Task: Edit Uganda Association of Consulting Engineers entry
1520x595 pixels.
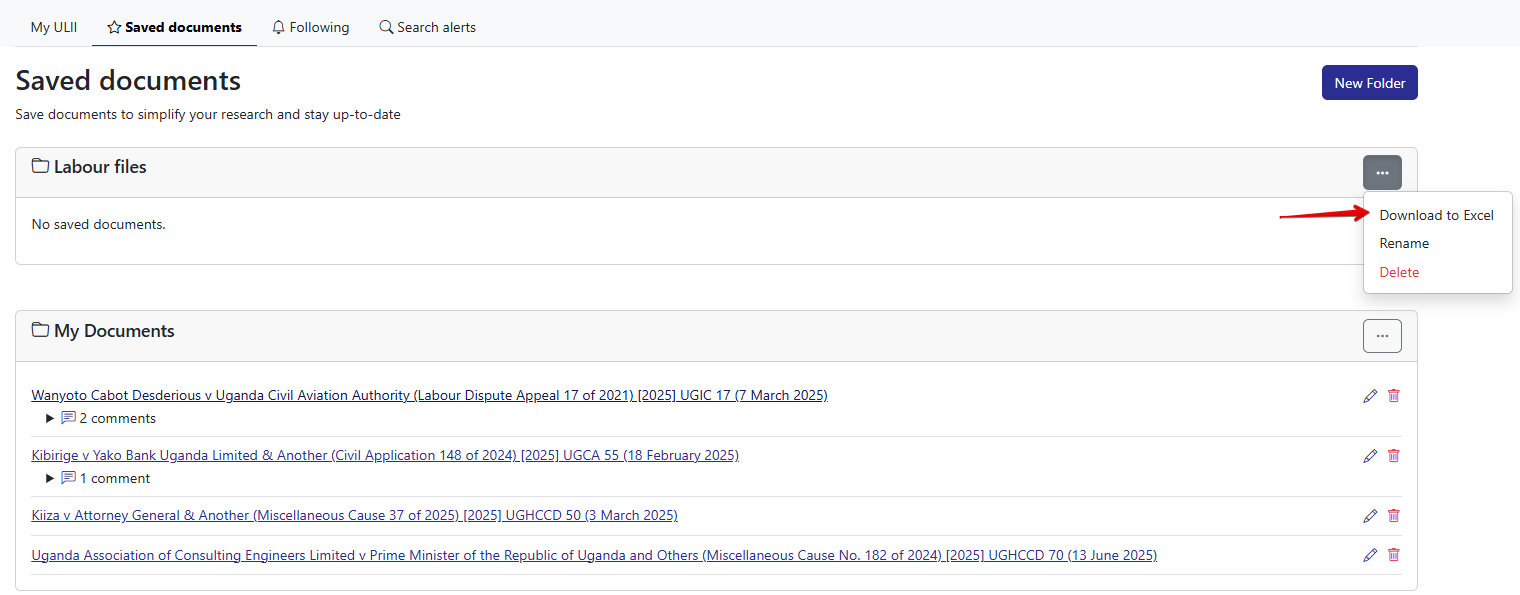Action: click(x=1370, y=555)
